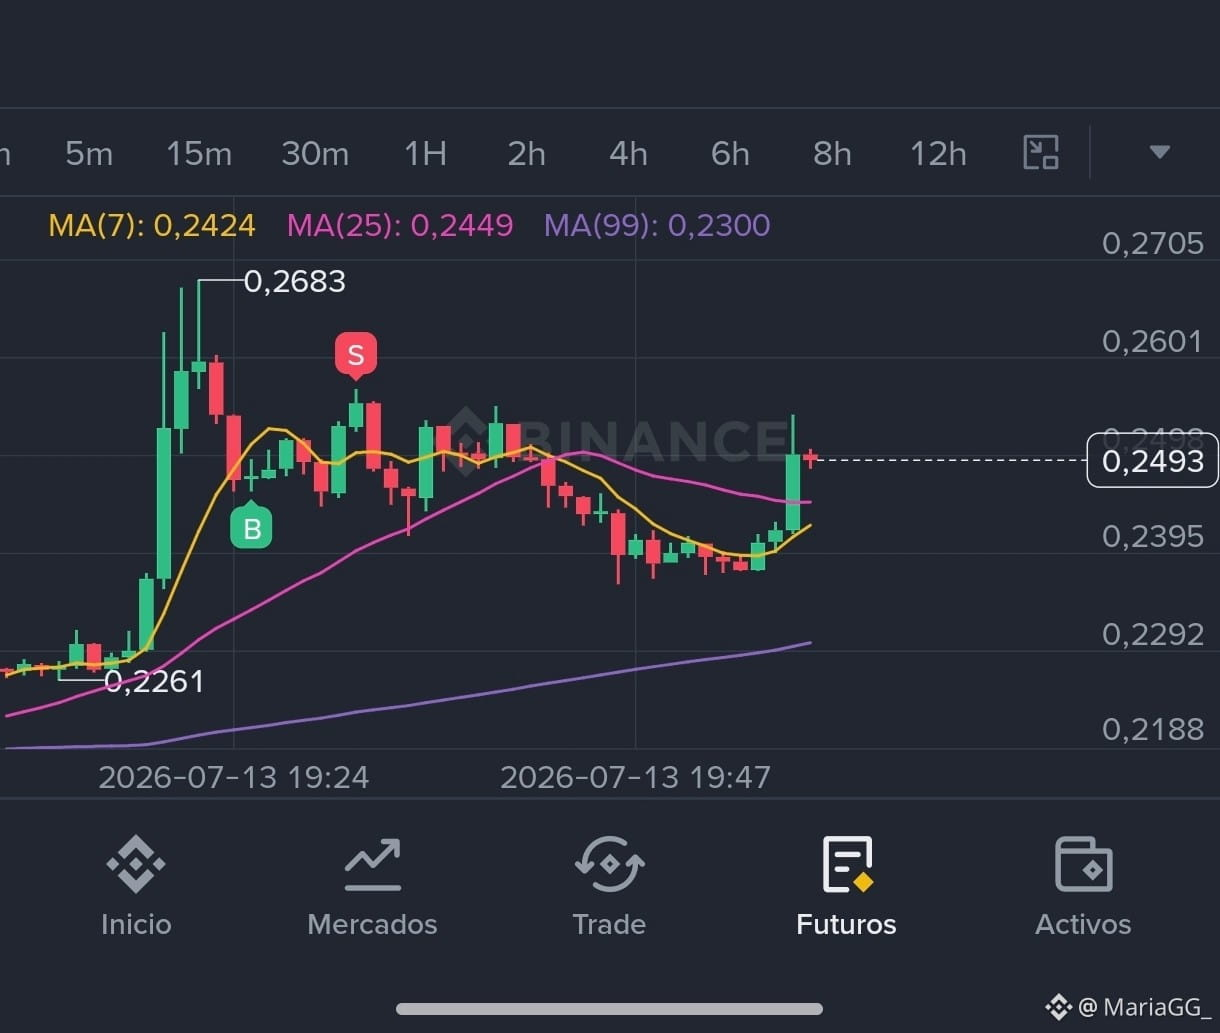Tap the home indicator bar

click(609, 1009)
